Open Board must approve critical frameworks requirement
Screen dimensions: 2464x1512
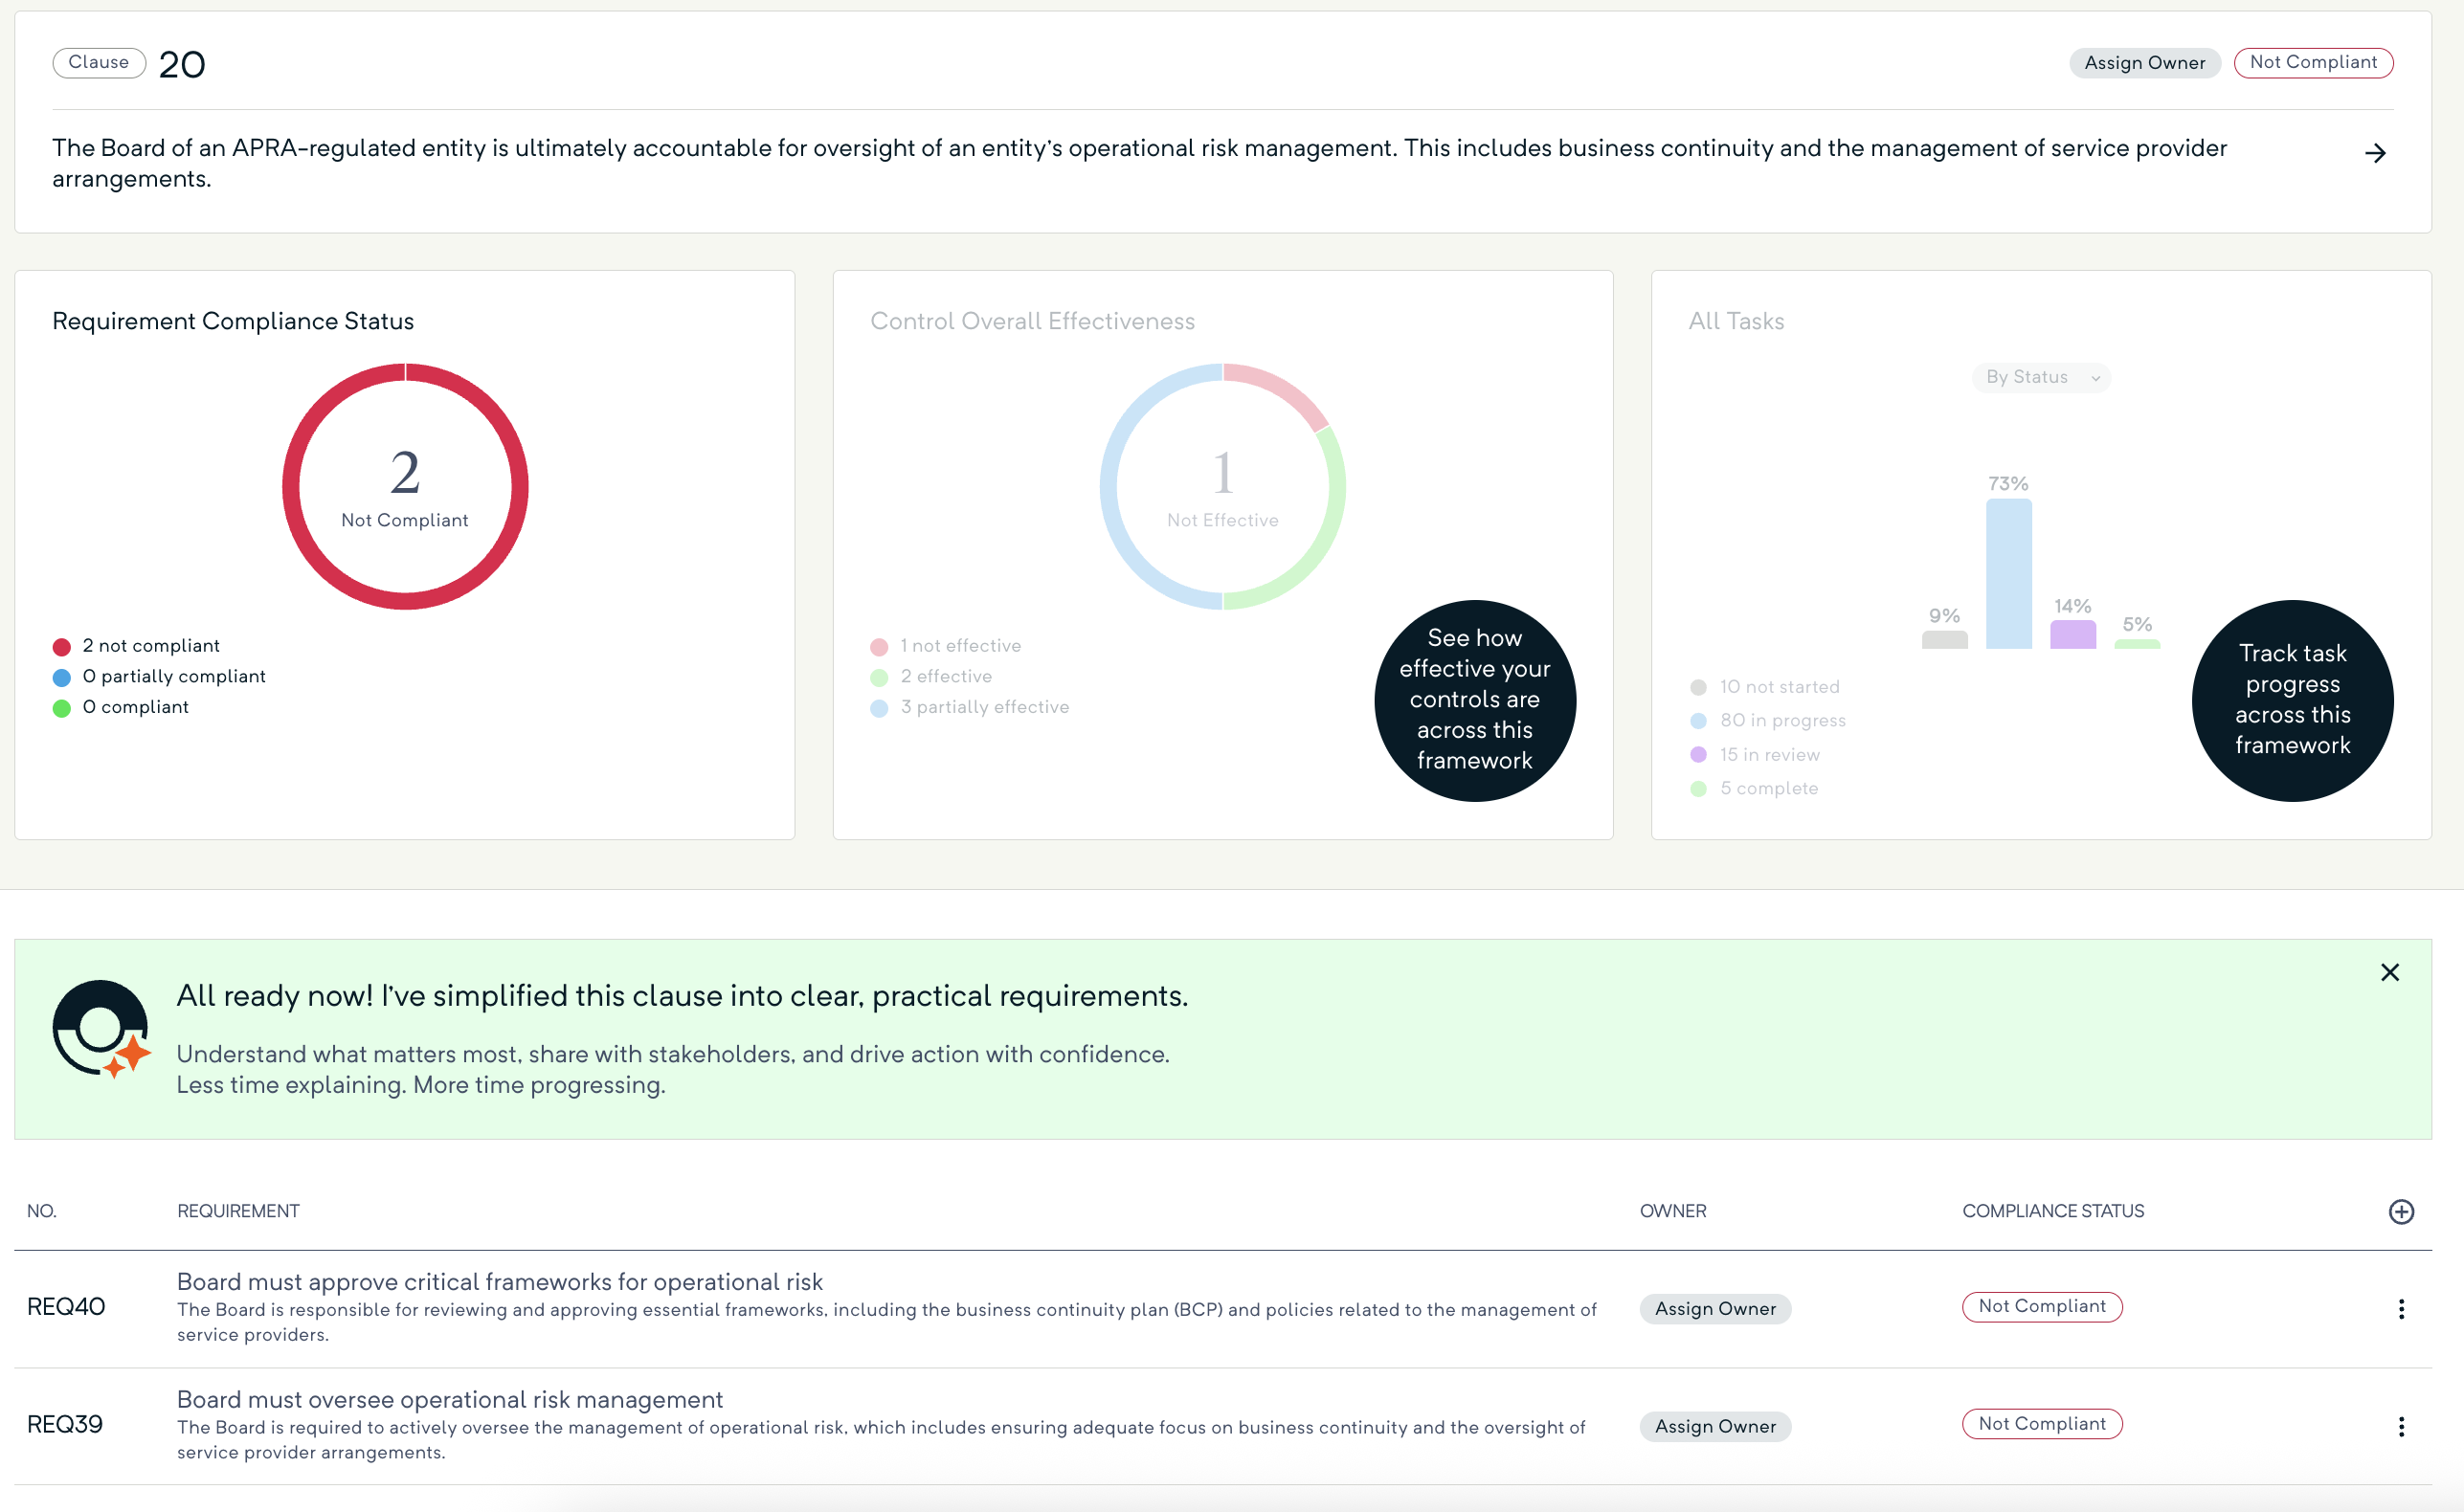coord(499,1281)
